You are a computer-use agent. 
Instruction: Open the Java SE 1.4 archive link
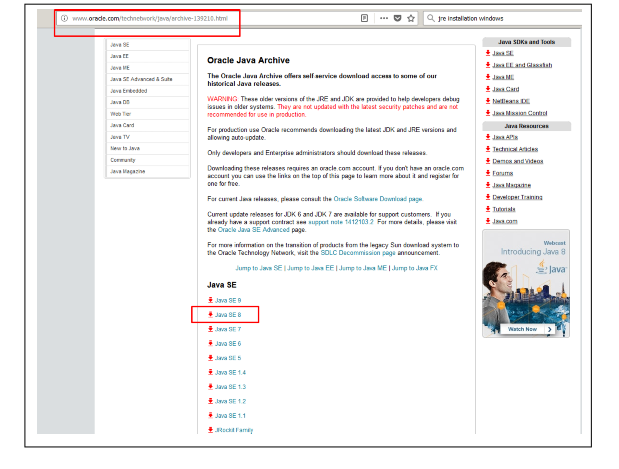click(230, 372)
